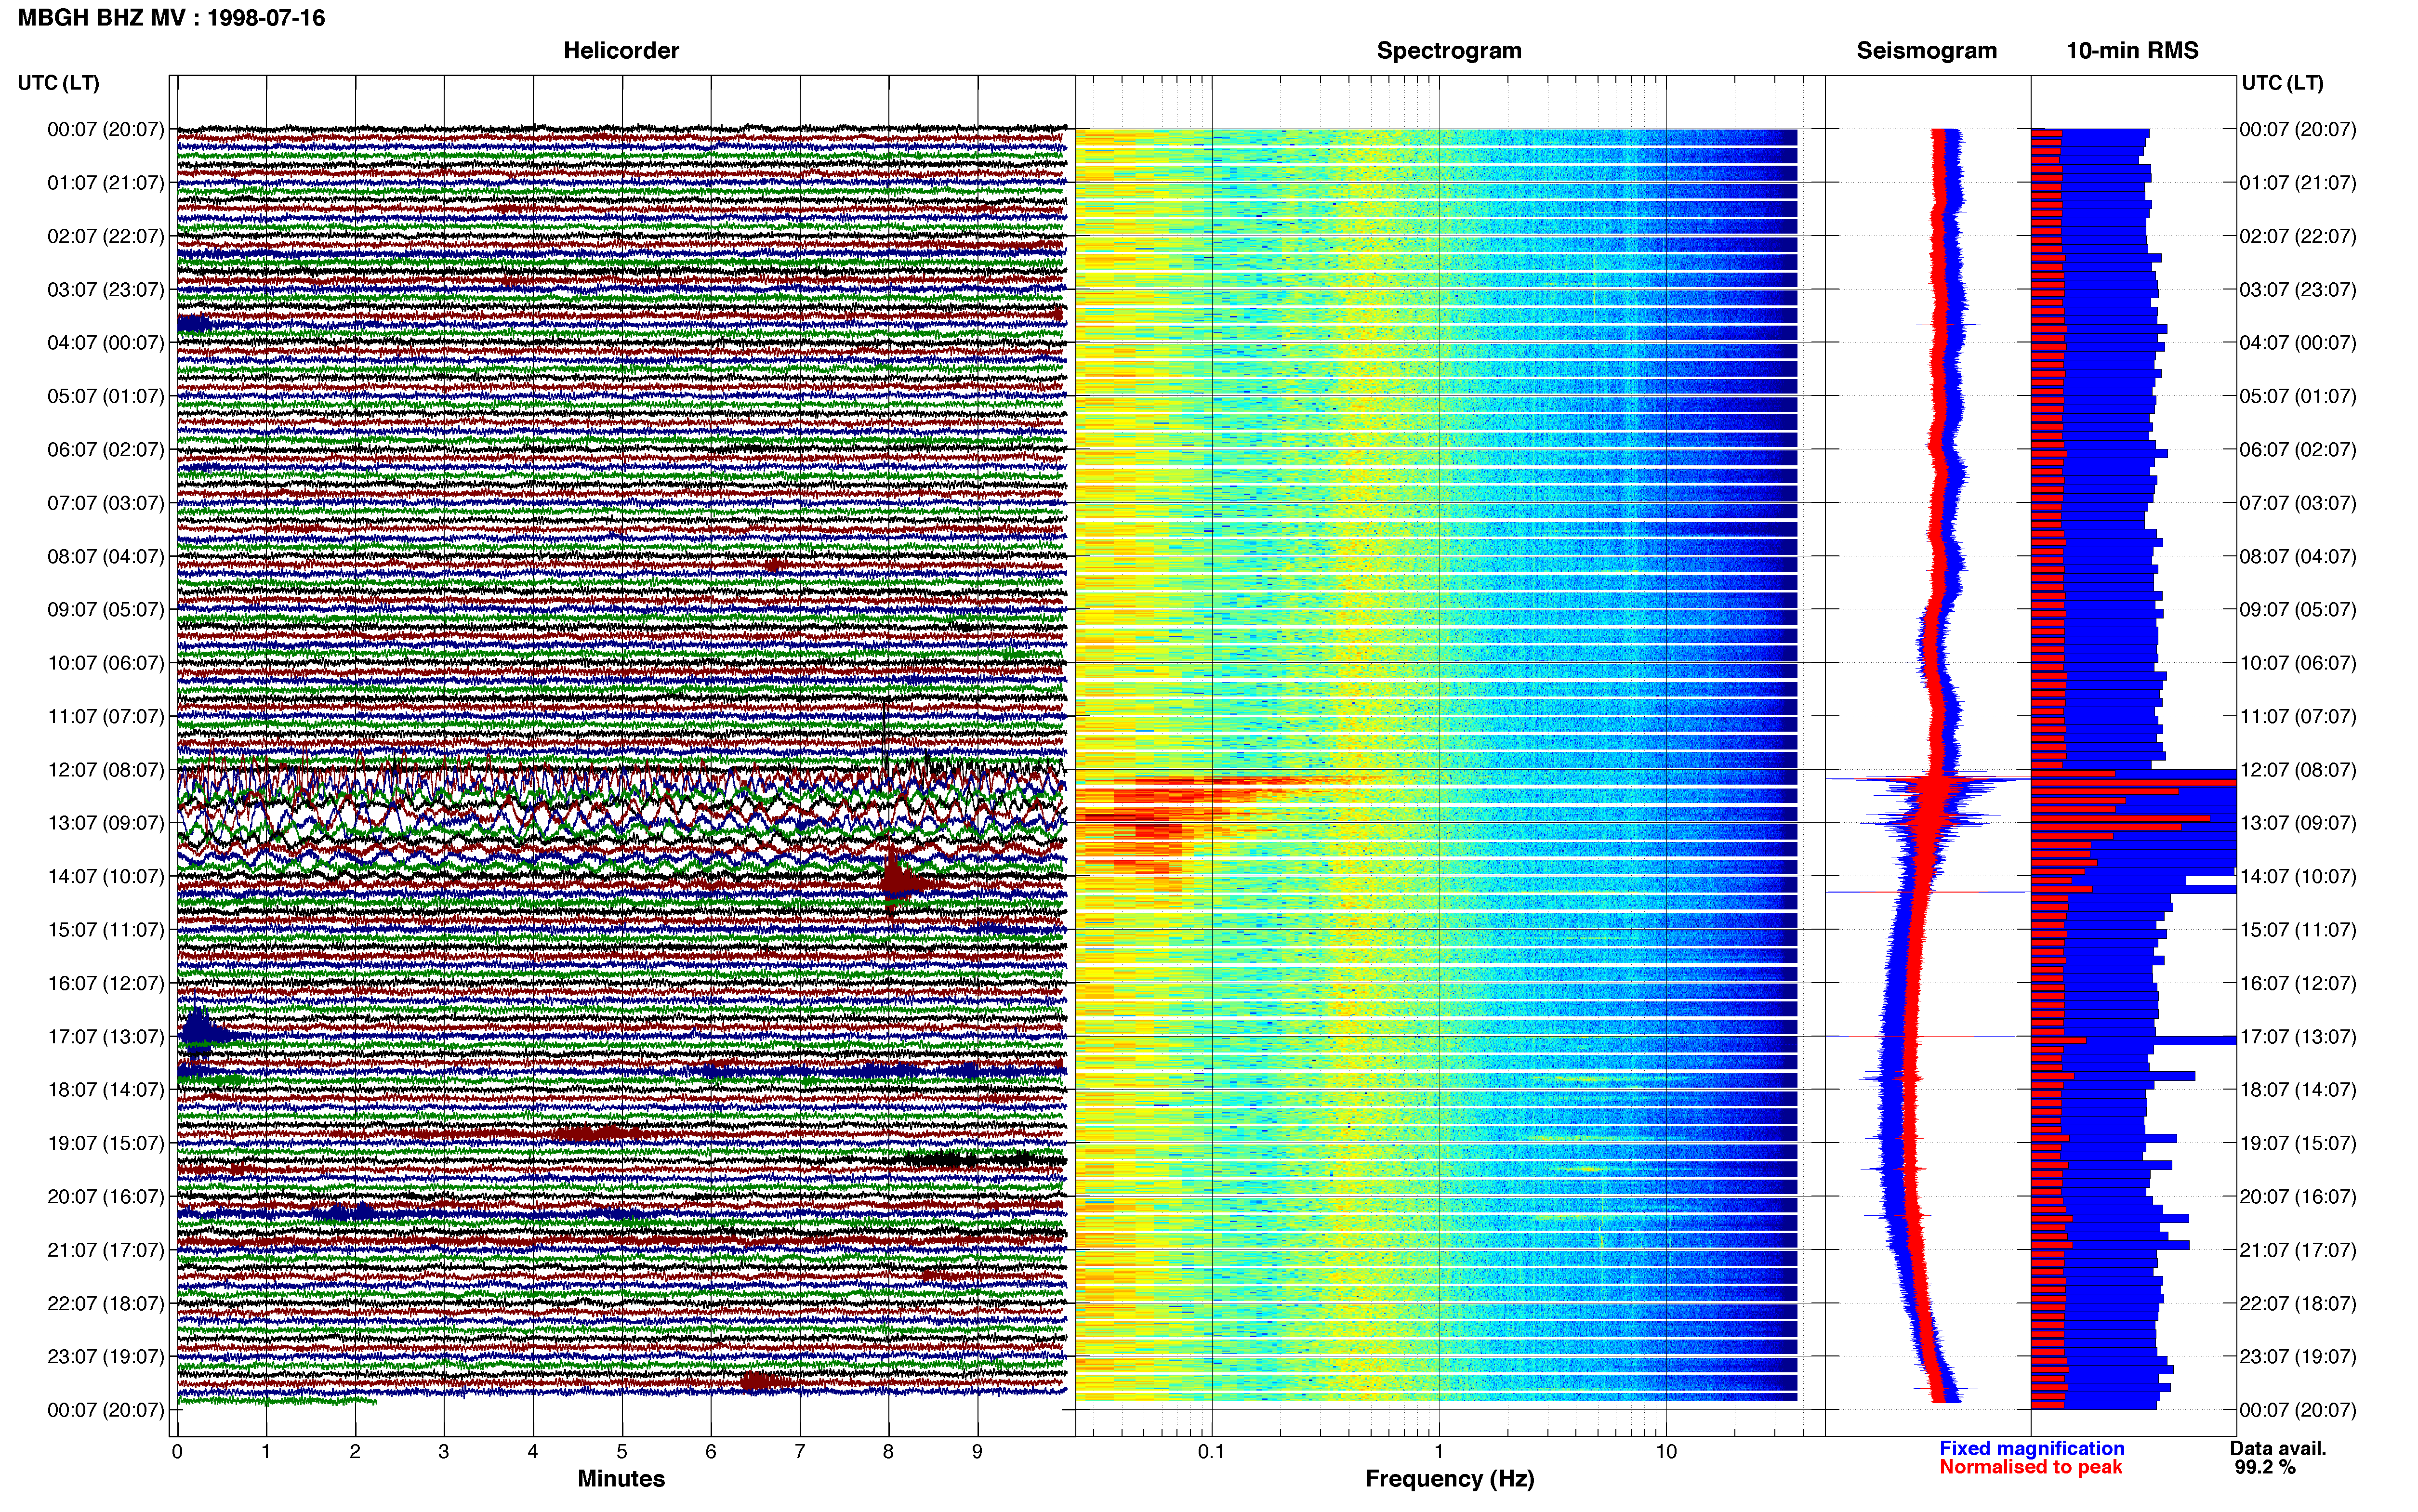Click the right 12:07 (08:07) time label

tap(2298, 770)
